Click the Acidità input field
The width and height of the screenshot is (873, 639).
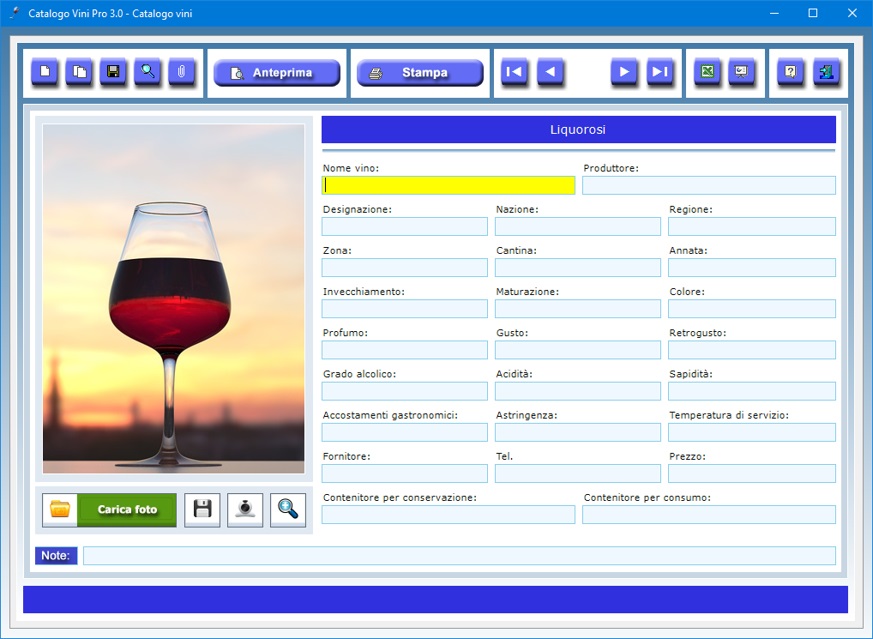(578, 391)
